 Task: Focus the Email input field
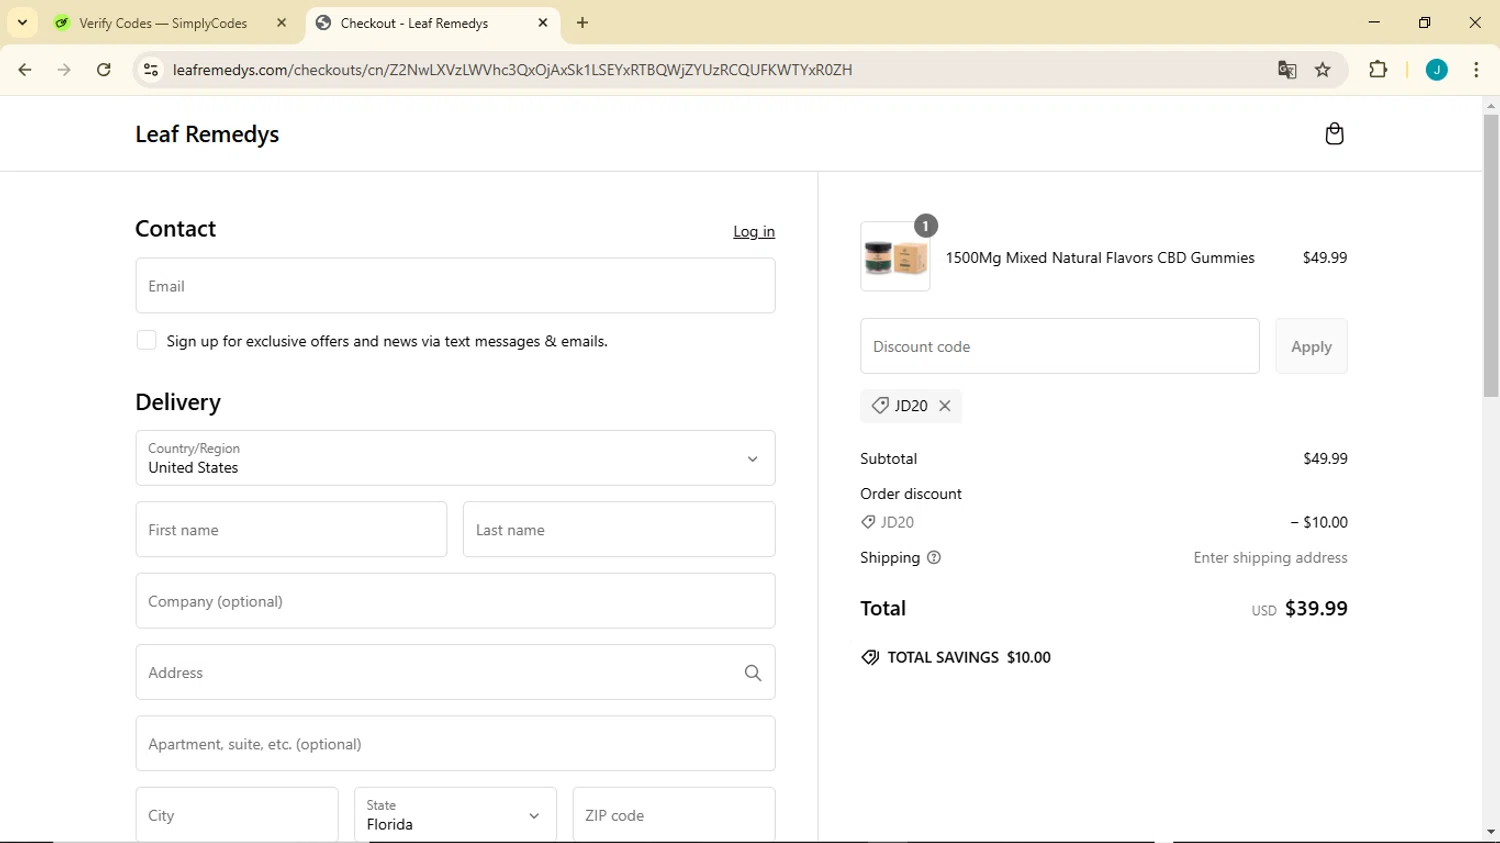coord(455,286)
